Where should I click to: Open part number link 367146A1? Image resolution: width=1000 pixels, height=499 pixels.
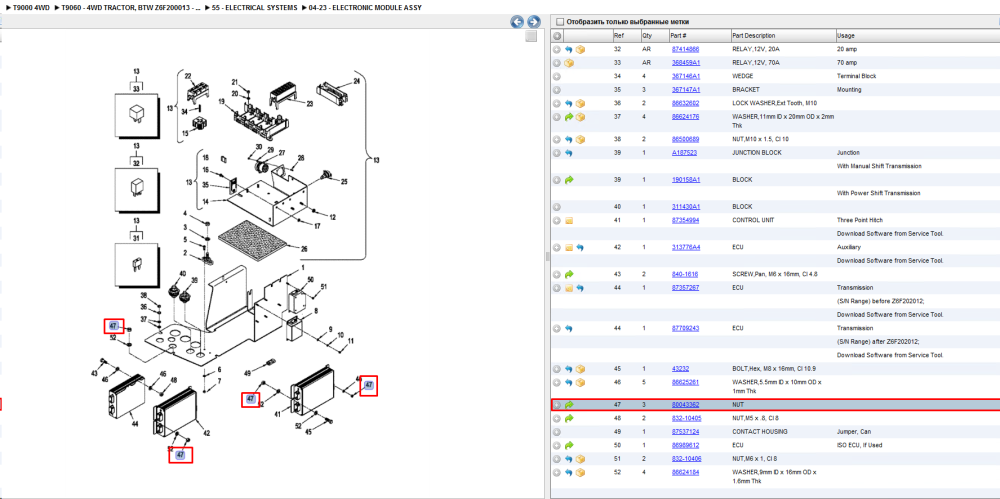[x=686, y=76]
